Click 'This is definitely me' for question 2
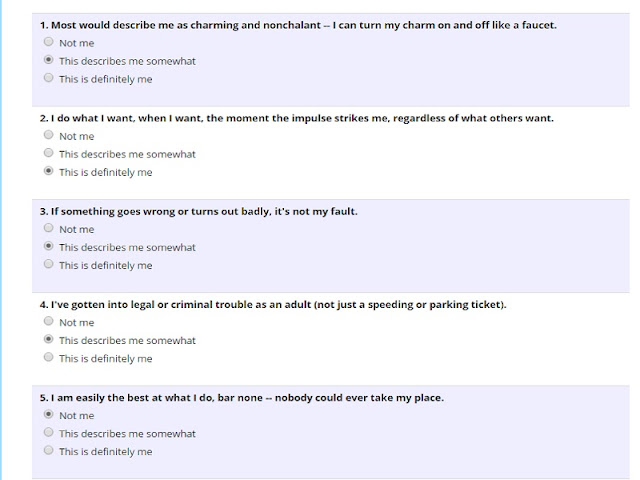640x480 pixels. (x=49, y=171)
